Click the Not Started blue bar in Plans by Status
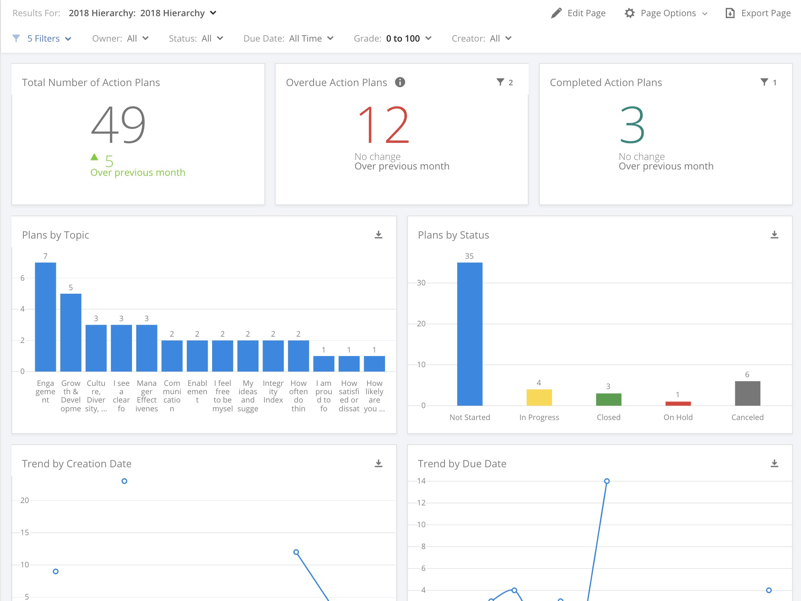Screen dimensions: 801x601 (x=469, y=334)
